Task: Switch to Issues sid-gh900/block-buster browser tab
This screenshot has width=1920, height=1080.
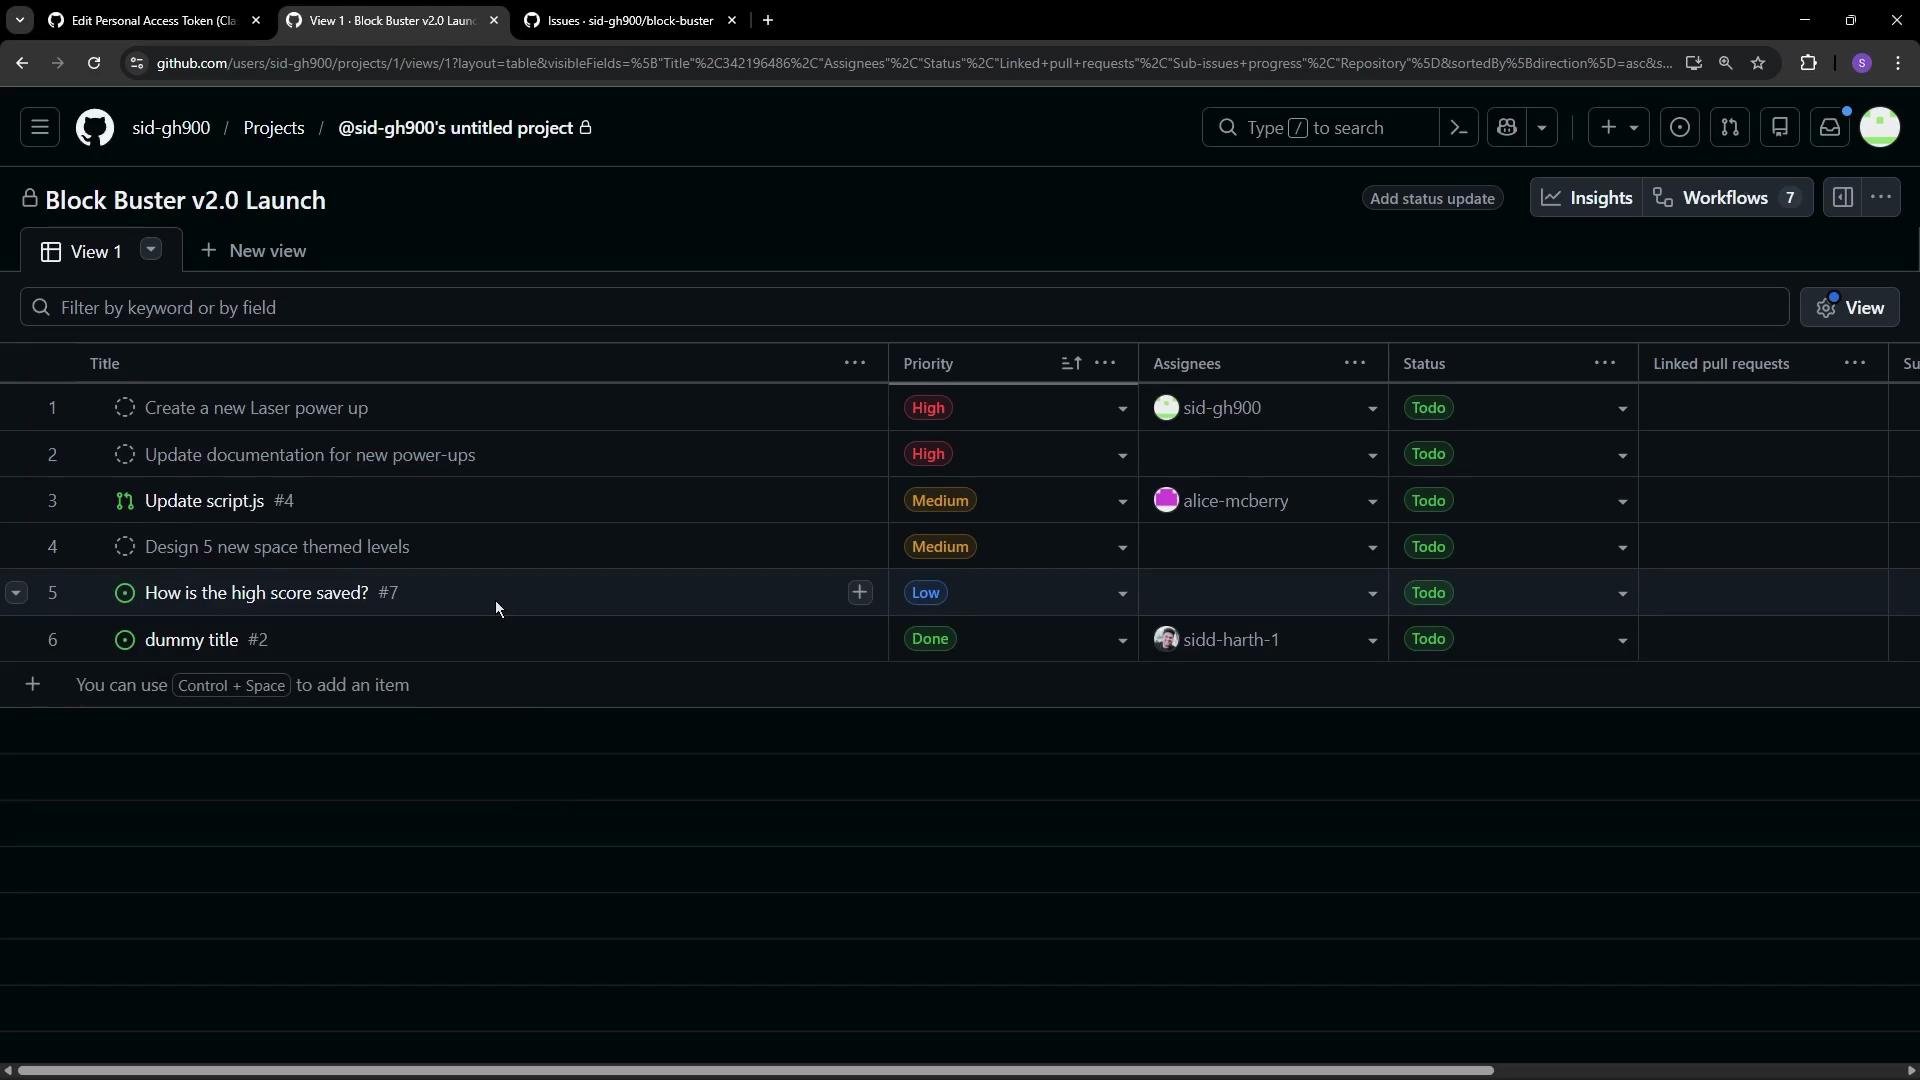Action: point(630,20)
